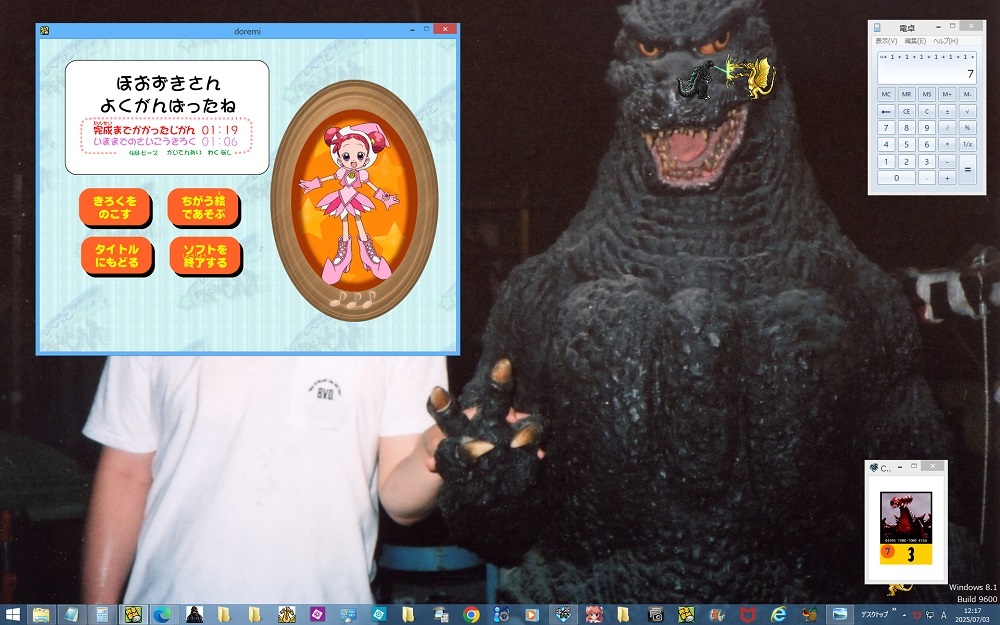Open the notepad taskbar icon

click(71, 615)
